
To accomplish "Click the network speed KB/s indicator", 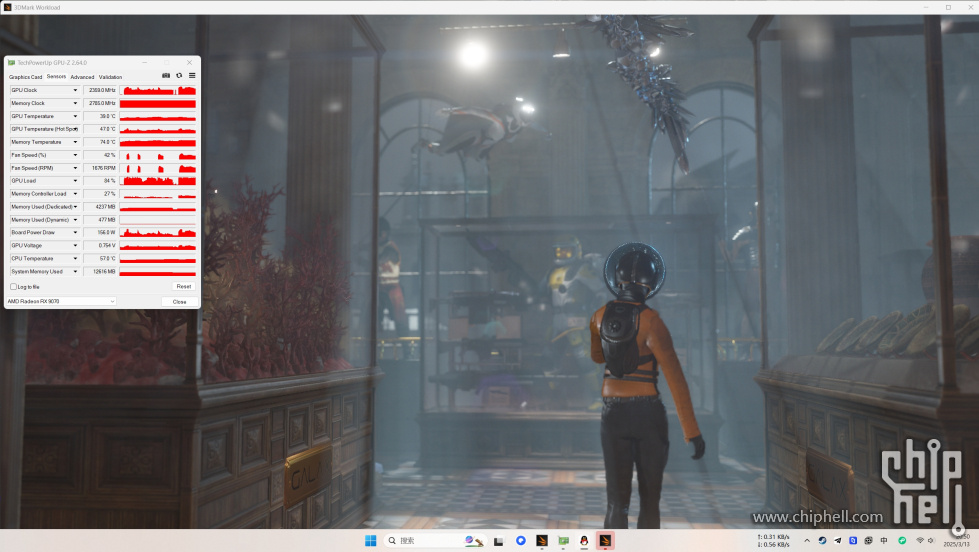I will point(773,541).
